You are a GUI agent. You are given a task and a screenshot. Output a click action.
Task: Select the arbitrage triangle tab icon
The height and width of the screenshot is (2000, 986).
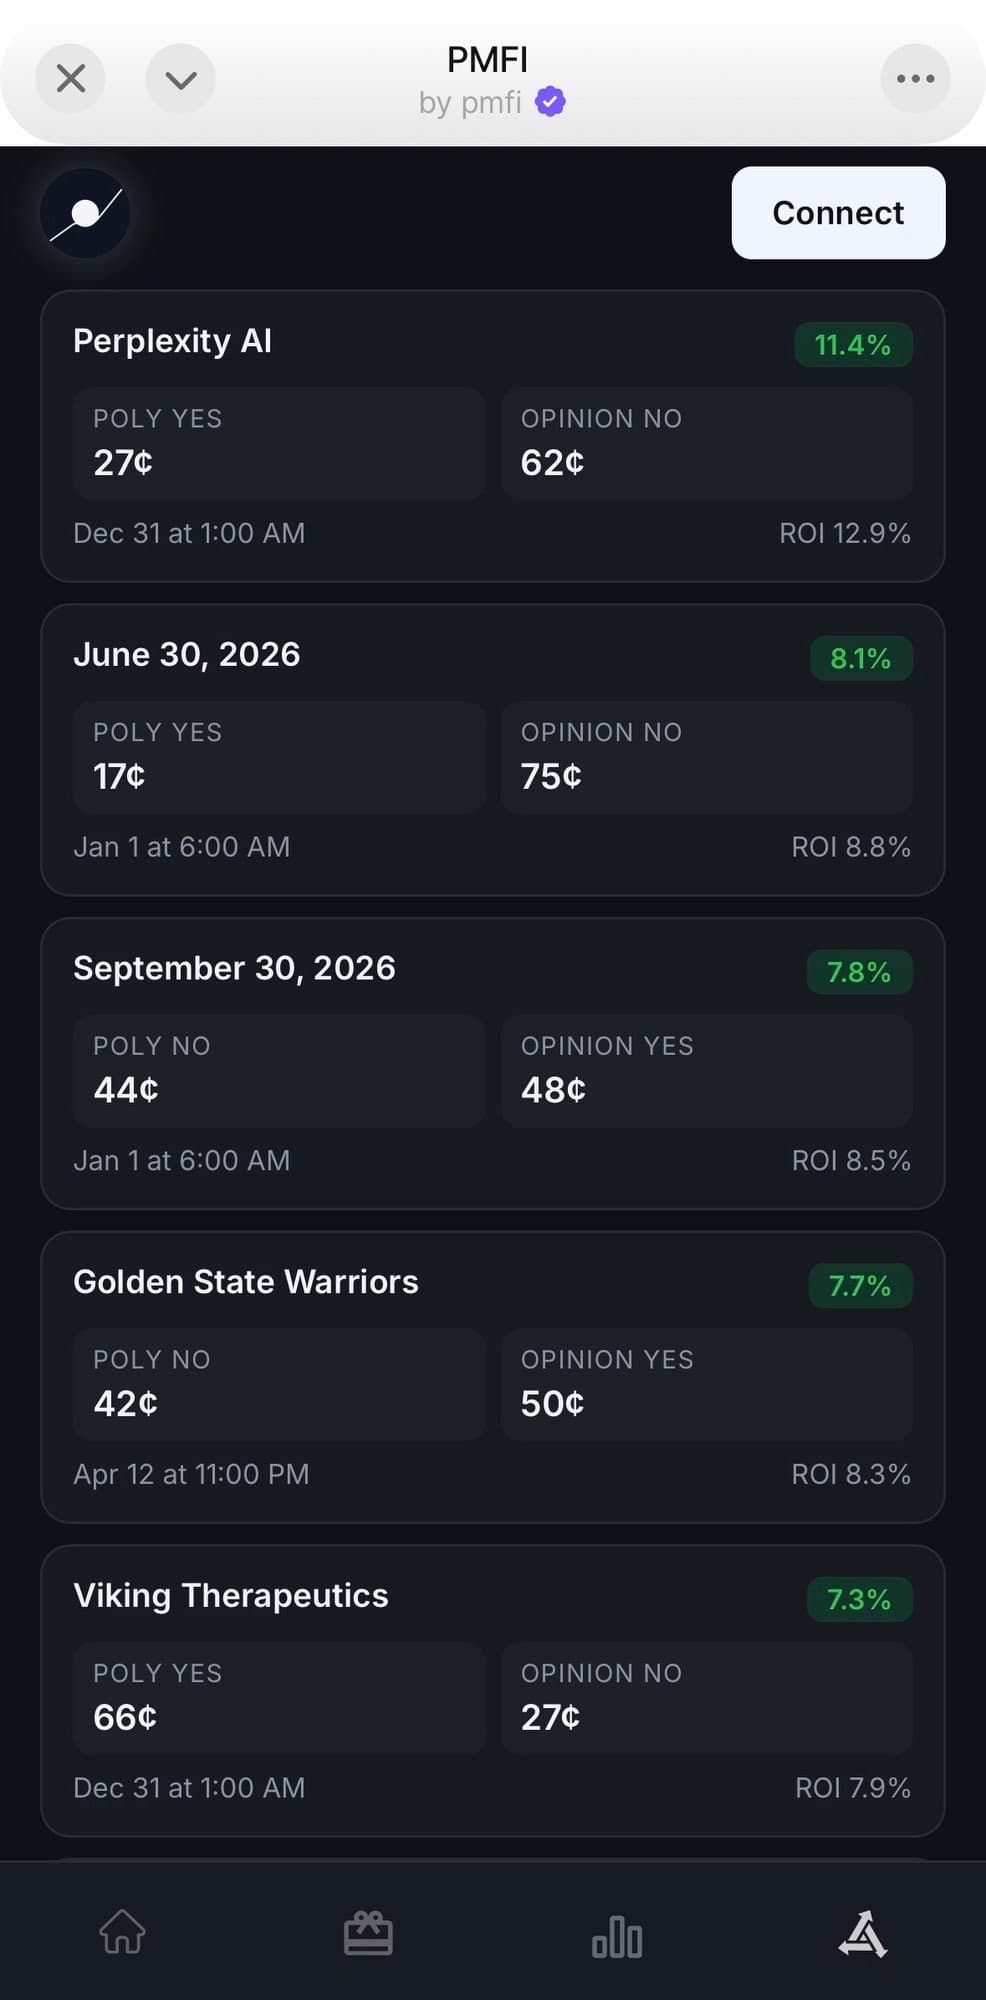click(863, 1933)
